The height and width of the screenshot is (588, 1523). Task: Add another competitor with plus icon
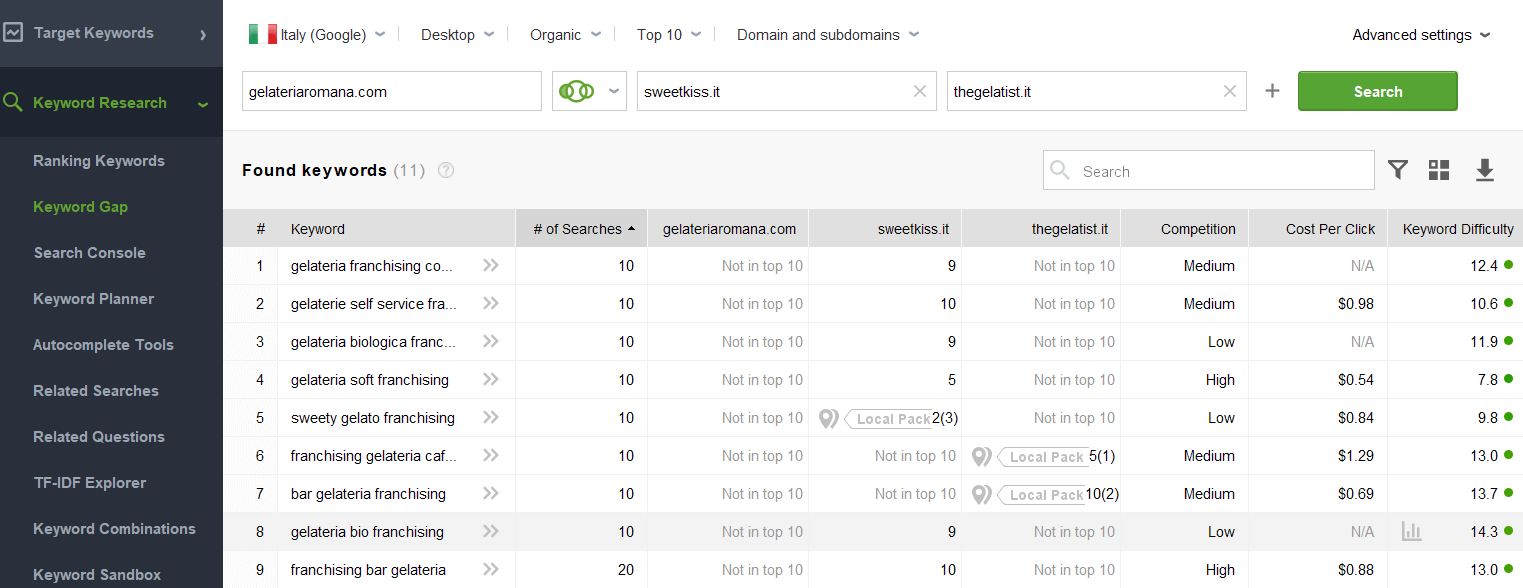[x=1272, y=91]
